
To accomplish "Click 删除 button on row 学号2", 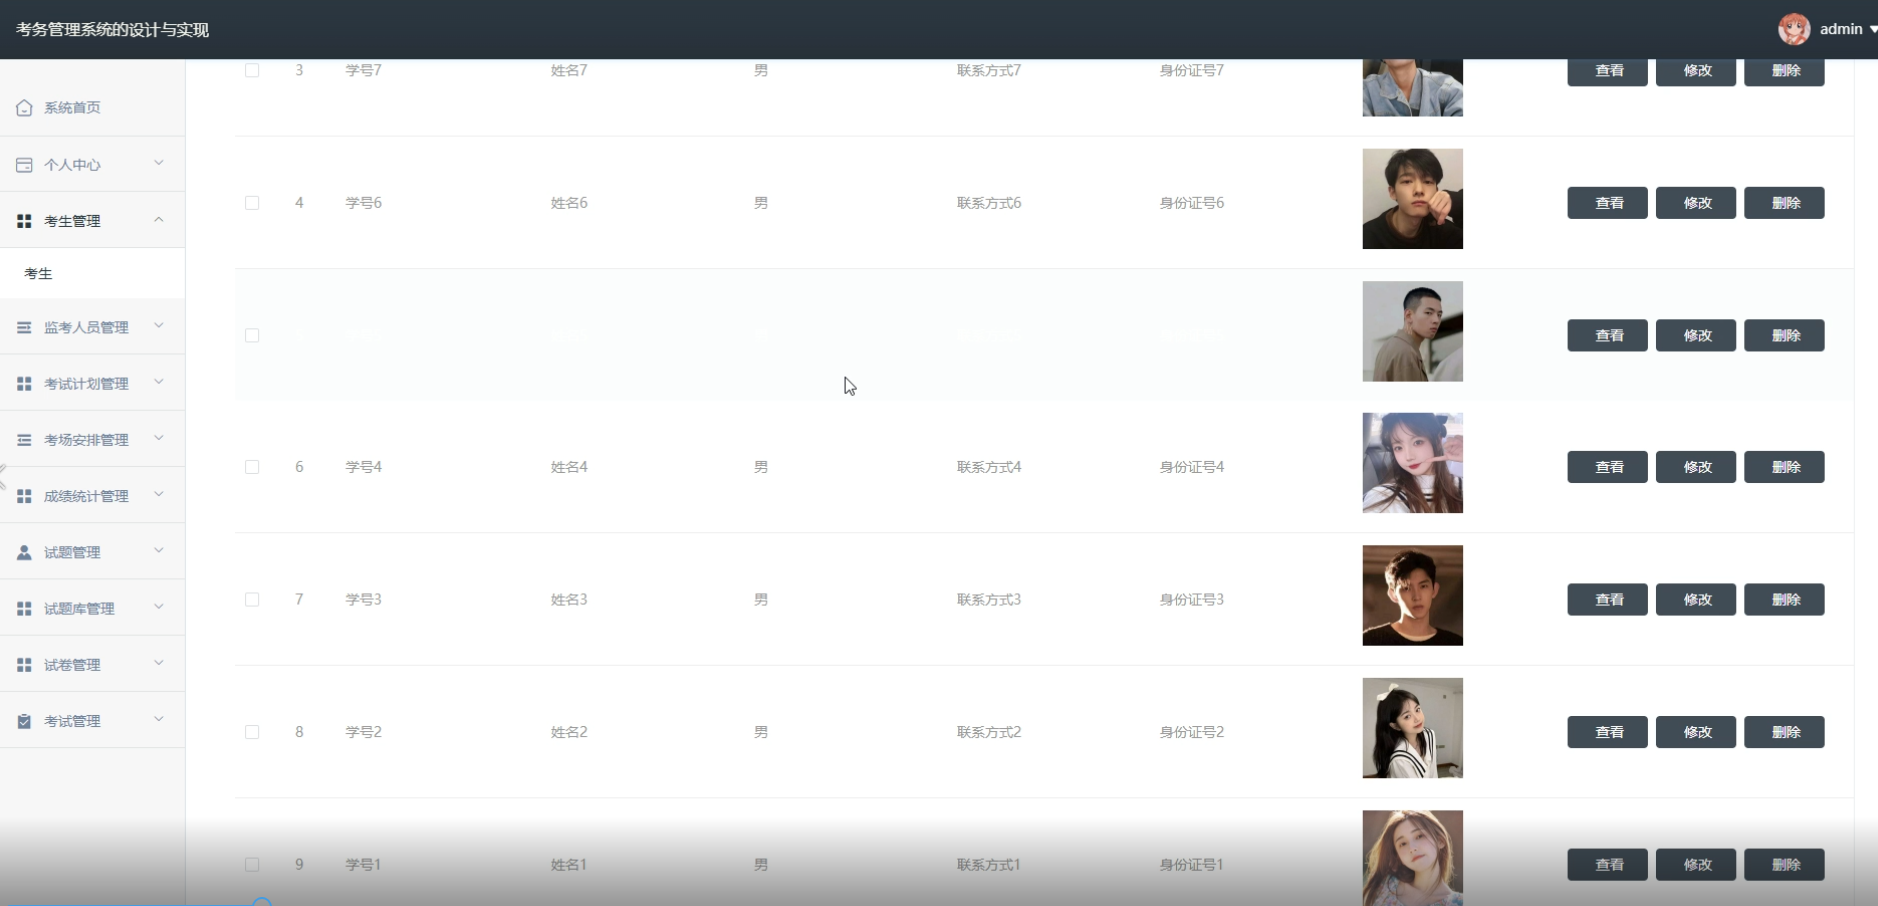I will pos(1784,731).
